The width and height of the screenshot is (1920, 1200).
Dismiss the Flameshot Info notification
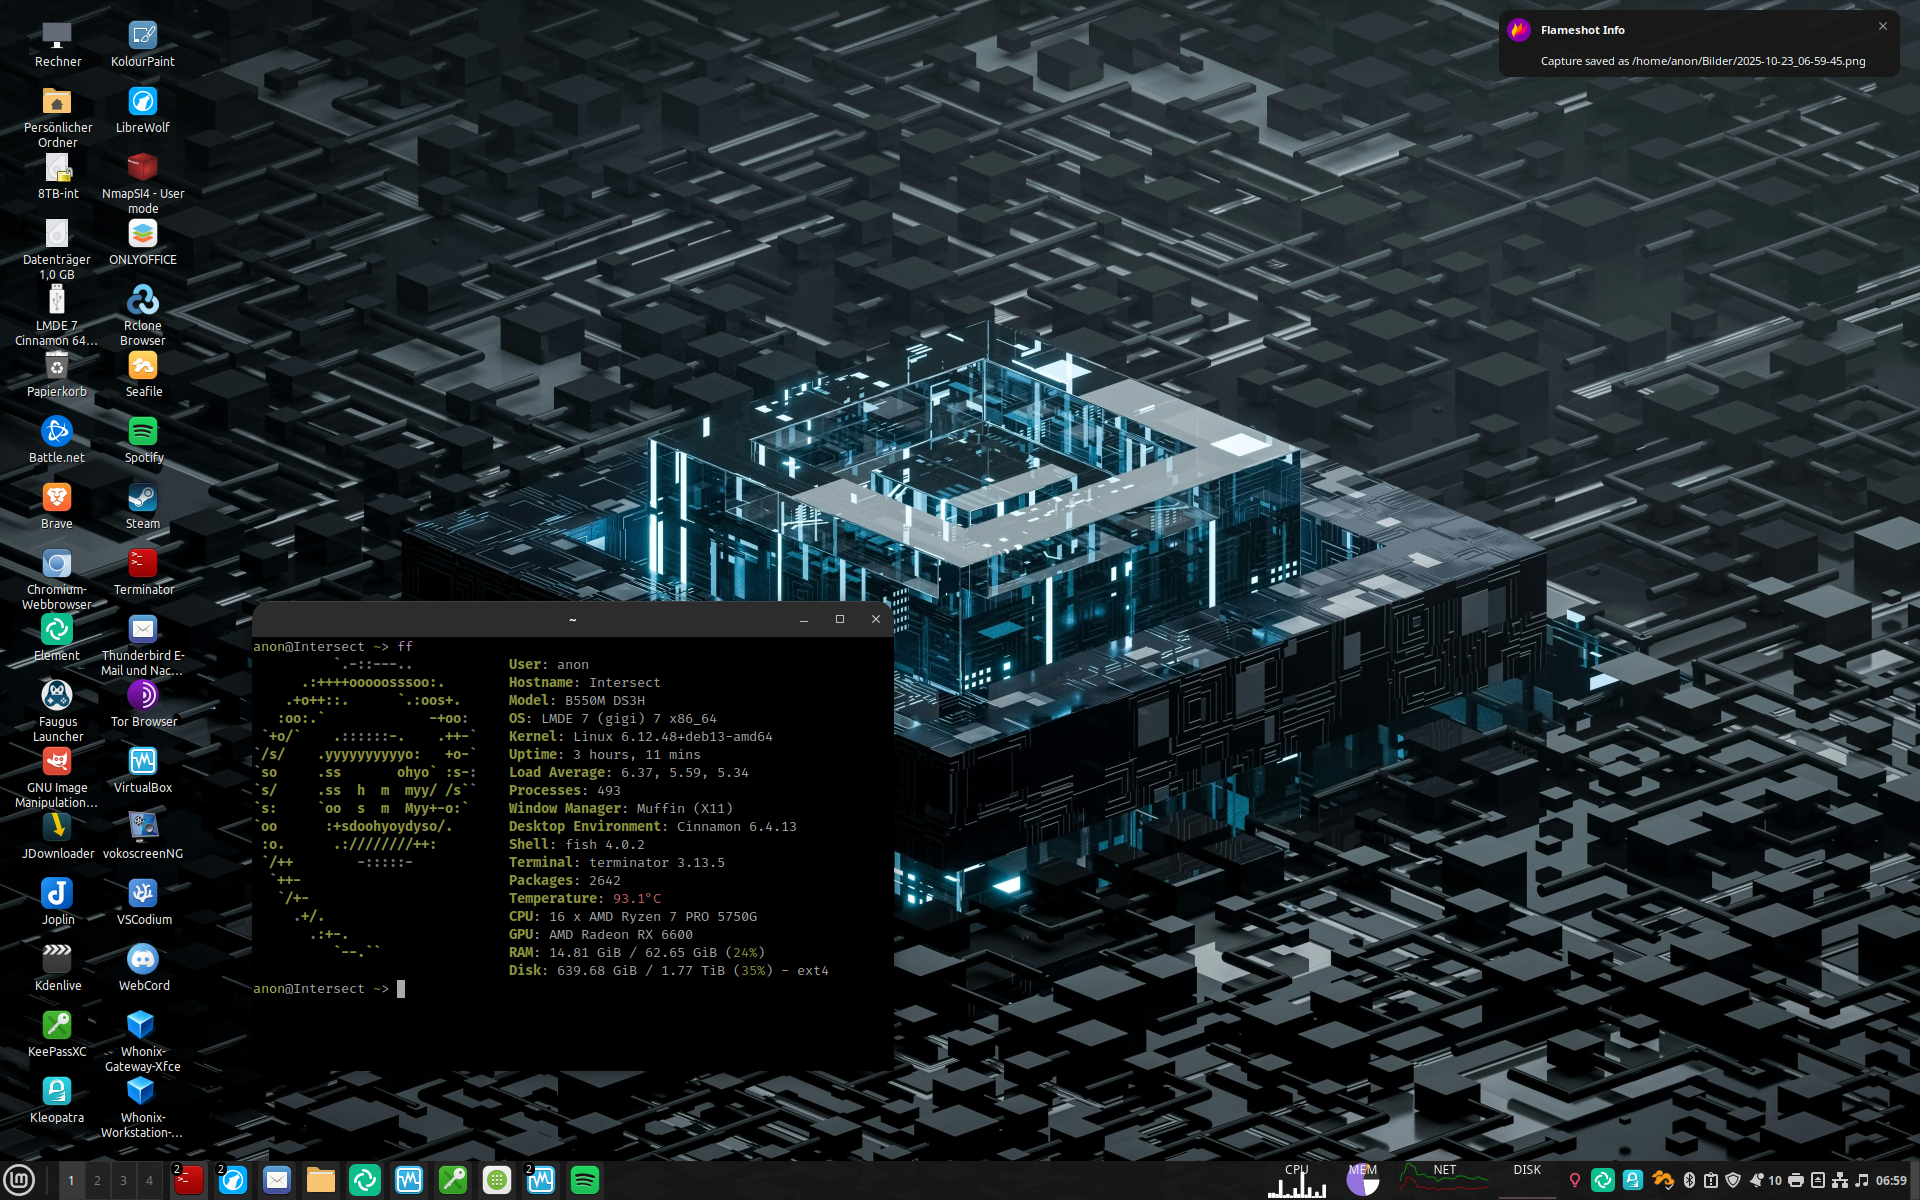click(x=1883, y=26)
